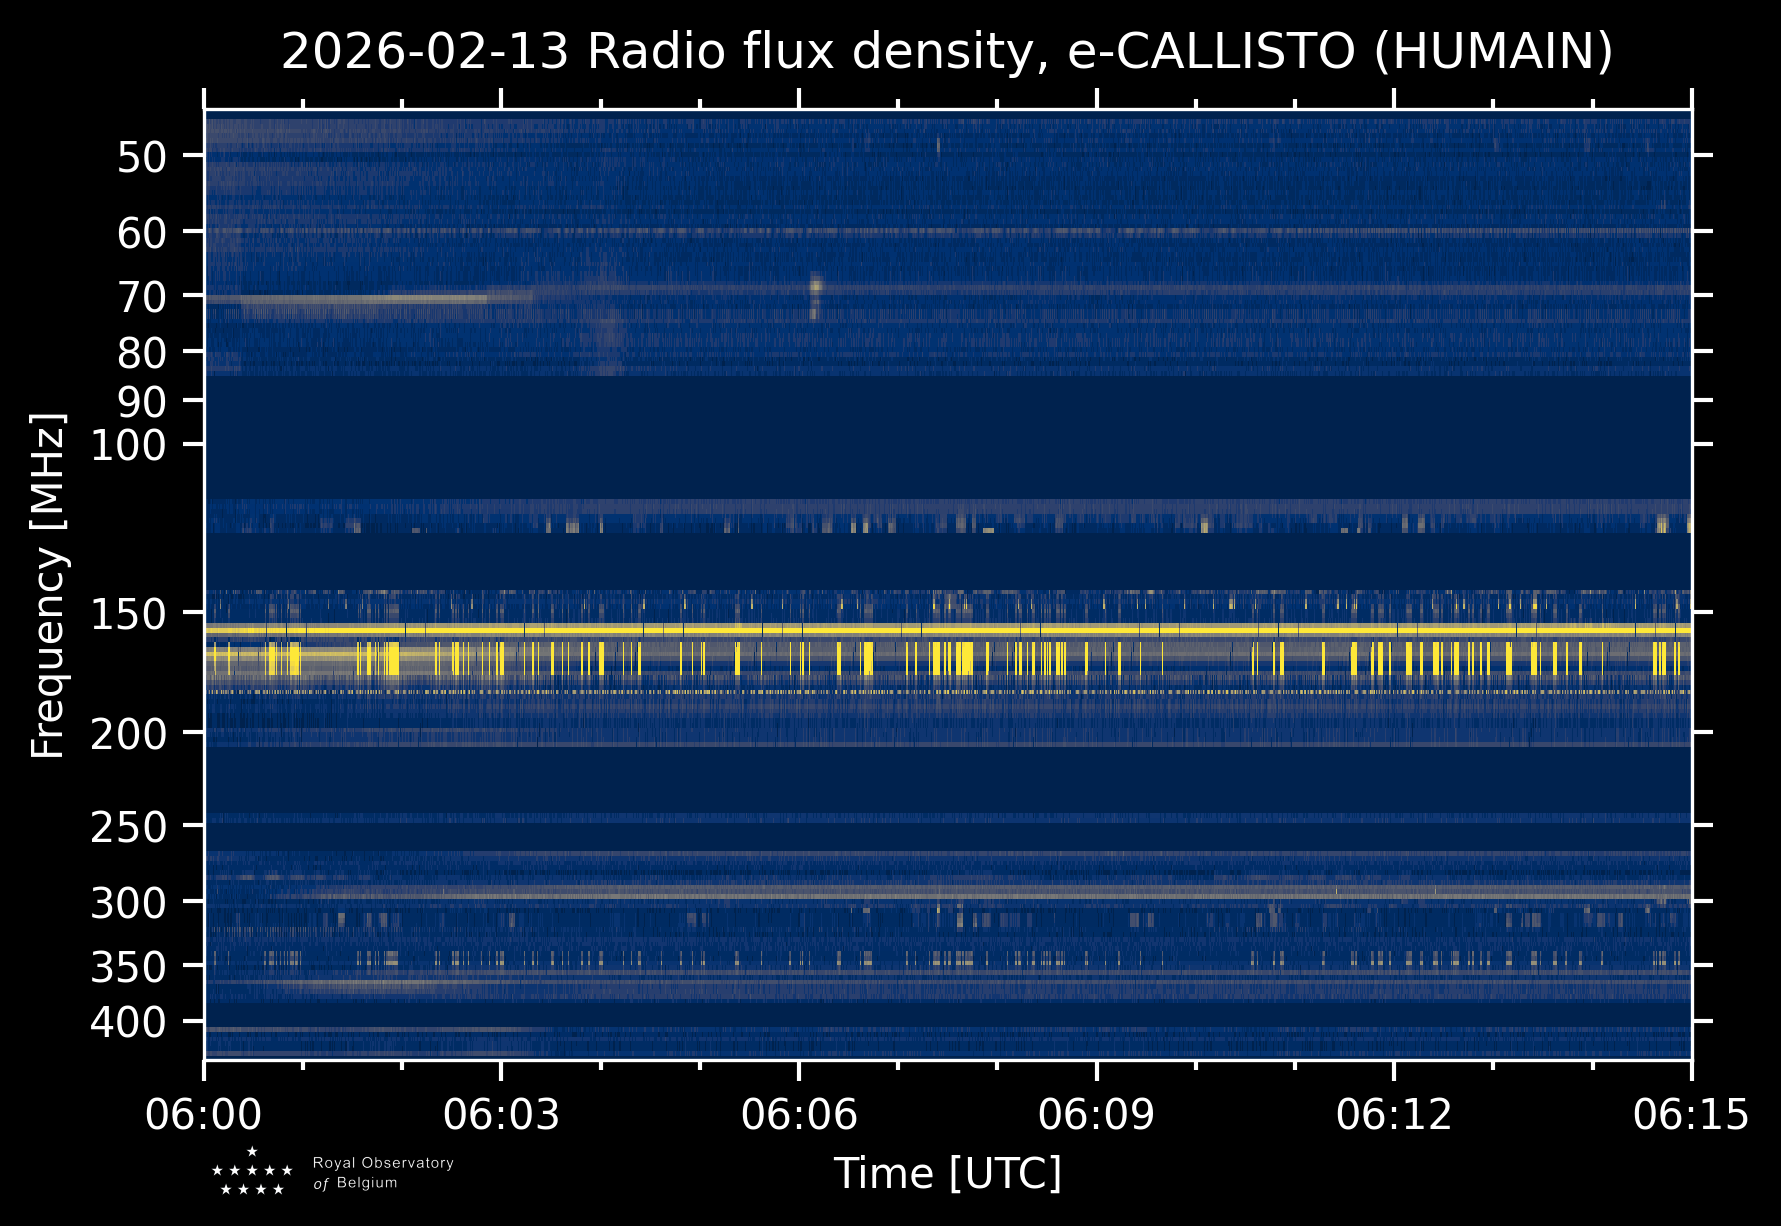Select the 06:15 time tick label
The width and height of the screenshot is (1781, 1226).
1691,1114
